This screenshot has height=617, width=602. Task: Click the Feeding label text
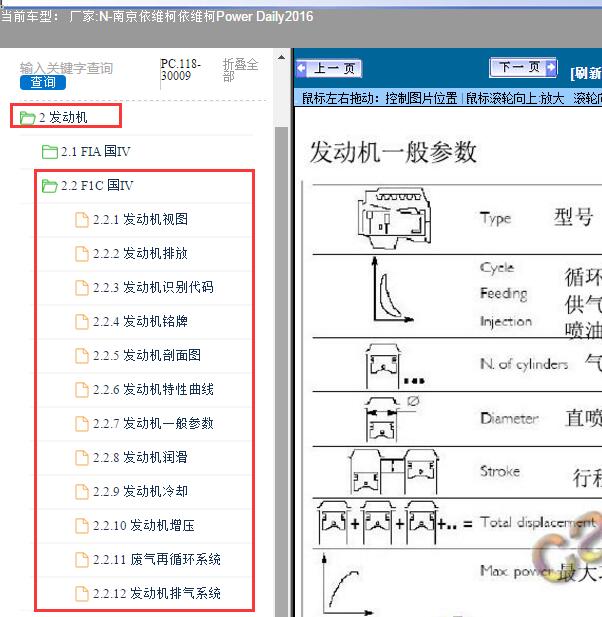point(504,294)
